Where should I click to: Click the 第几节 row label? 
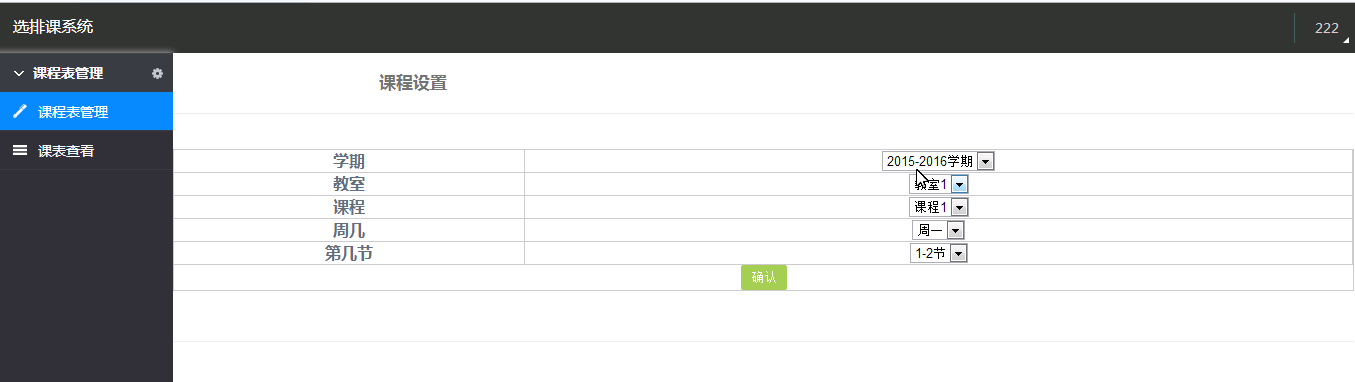(x=349, y=253)
